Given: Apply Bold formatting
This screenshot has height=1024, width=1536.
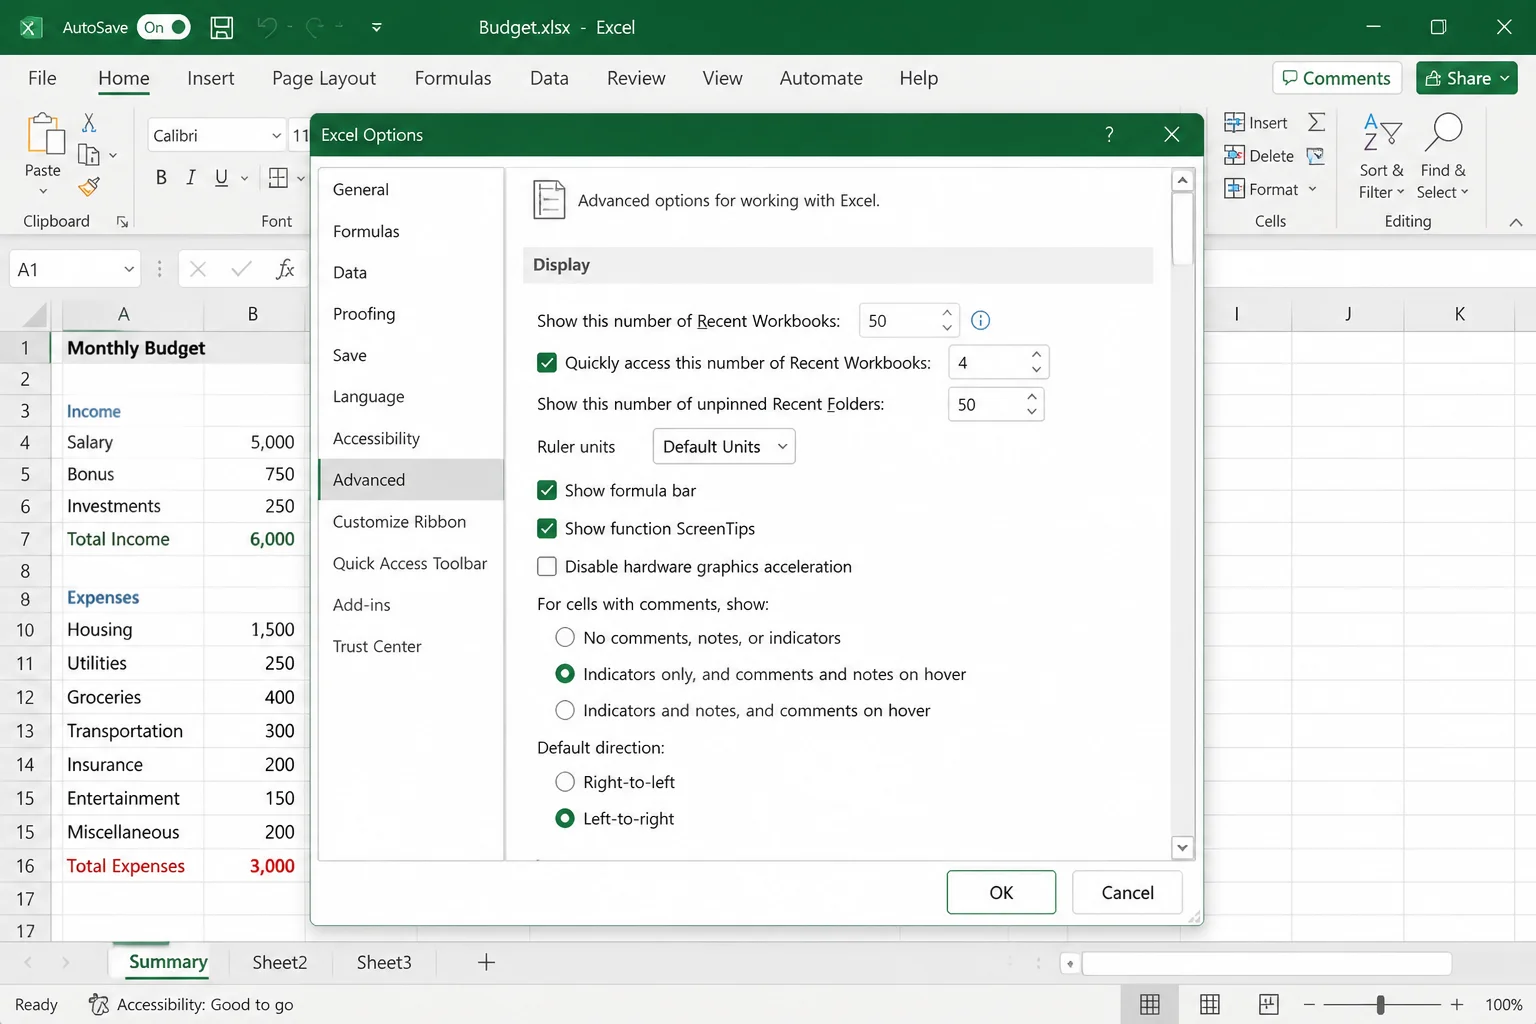Looking at the screenshot, I should pyautogui.click(x=161, y=178).
